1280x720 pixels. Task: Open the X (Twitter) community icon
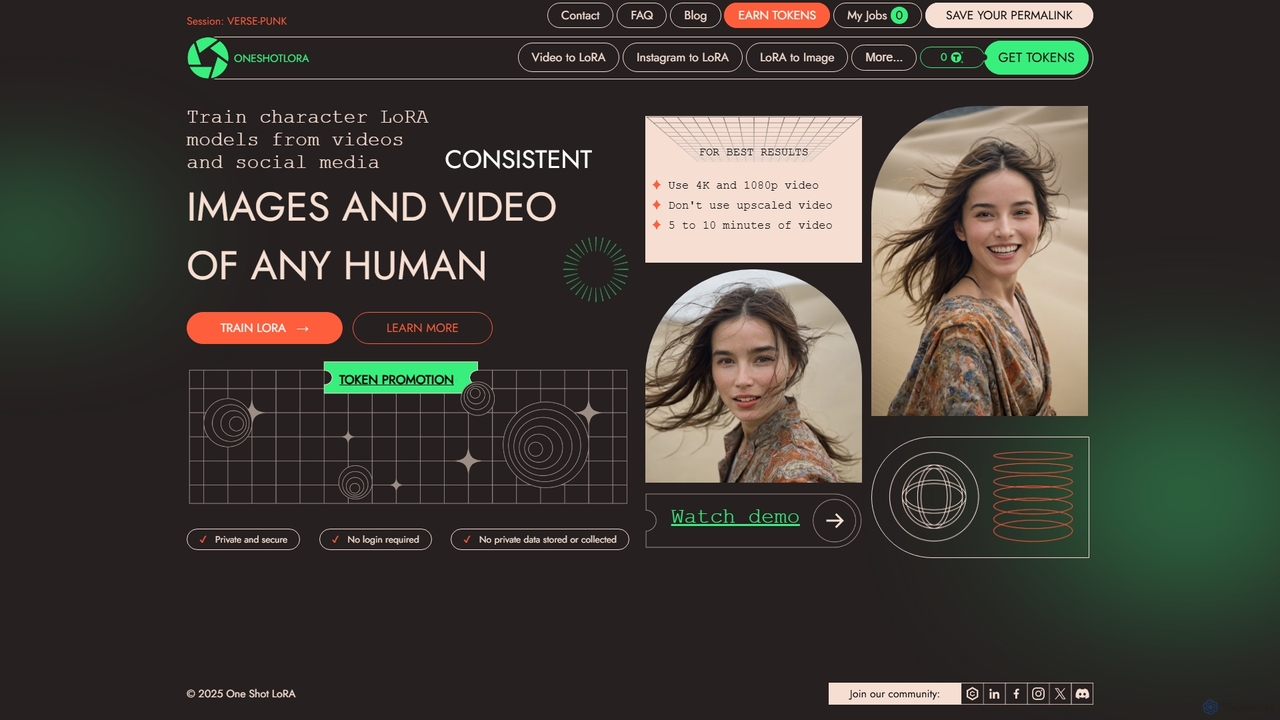[x=1060, y=694]
